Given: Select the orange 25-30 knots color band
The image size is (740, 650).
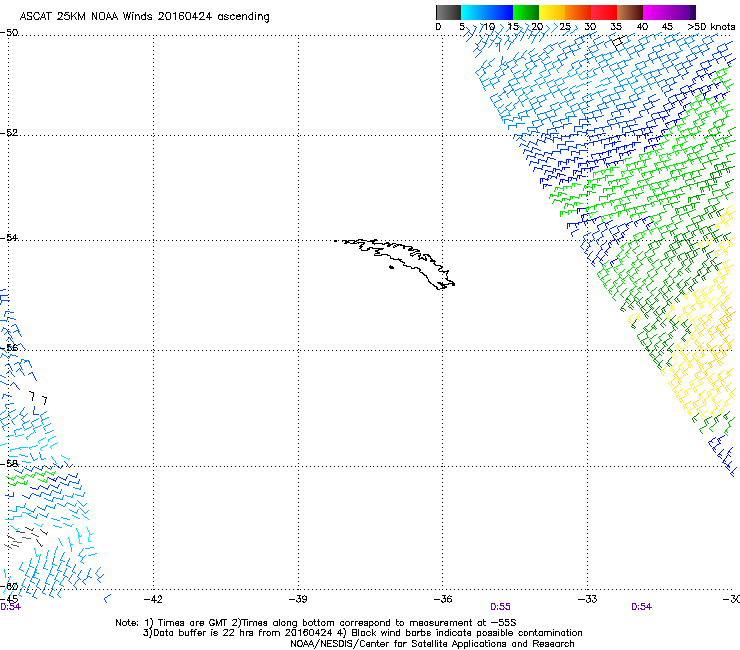Looking at the screenshot, I should 578,12.
